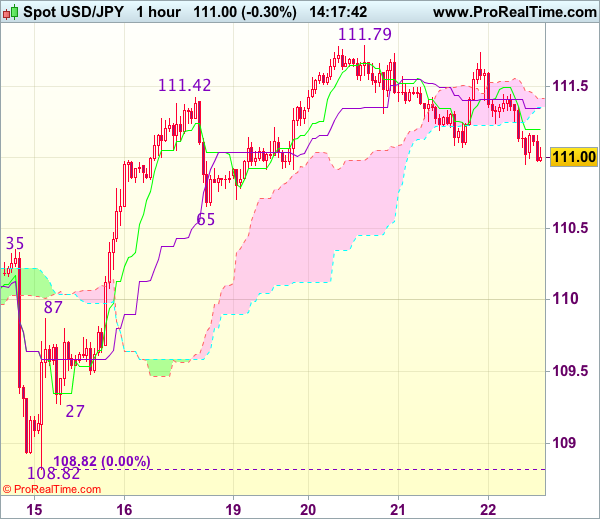
Task: Click date label 20 on time axis
Action: pyautogui.click(x=308, y=510)
